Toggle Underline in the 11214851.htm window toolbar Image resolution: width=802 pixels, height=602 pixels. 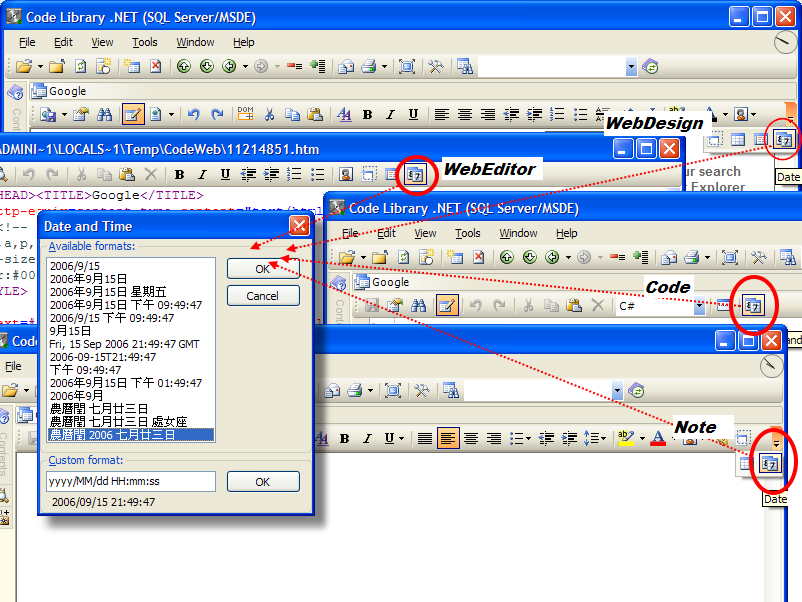point(225,175)
